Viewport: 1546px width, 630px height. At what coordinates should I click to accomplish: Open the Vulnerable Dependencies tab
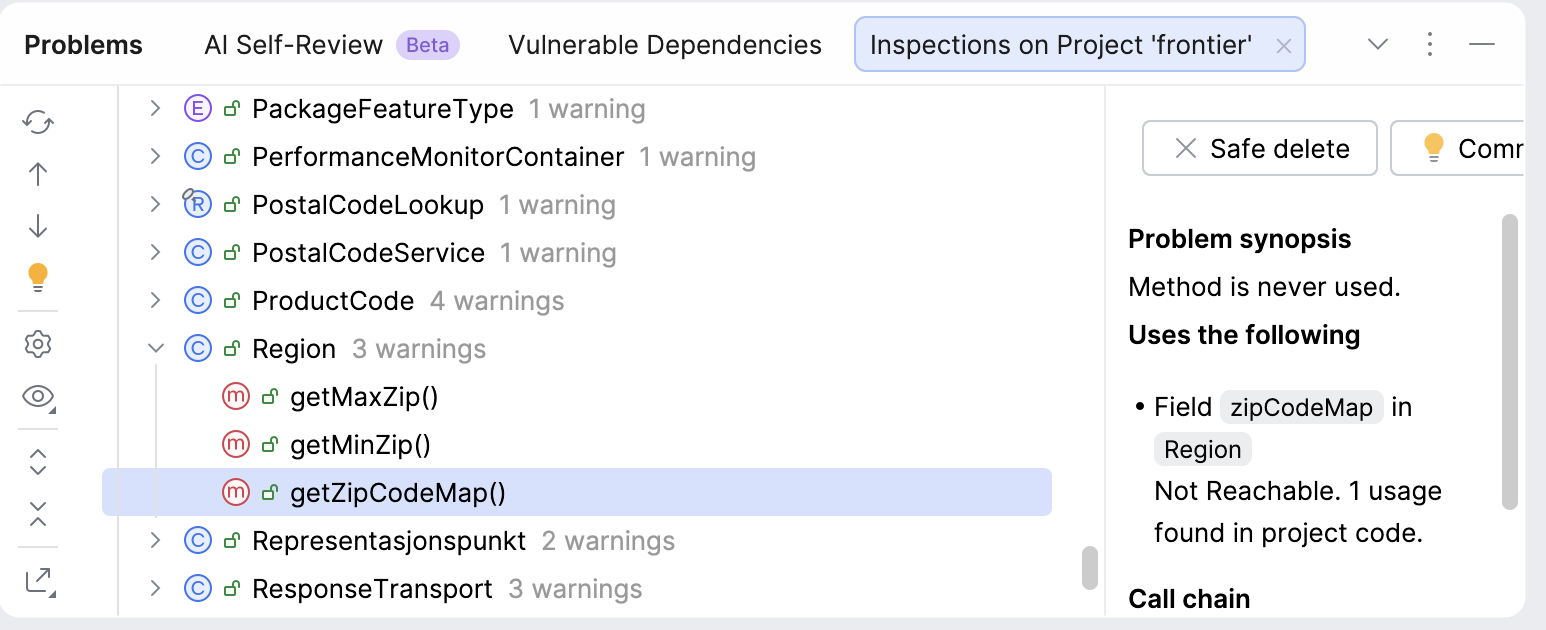(x=665, y=45)
